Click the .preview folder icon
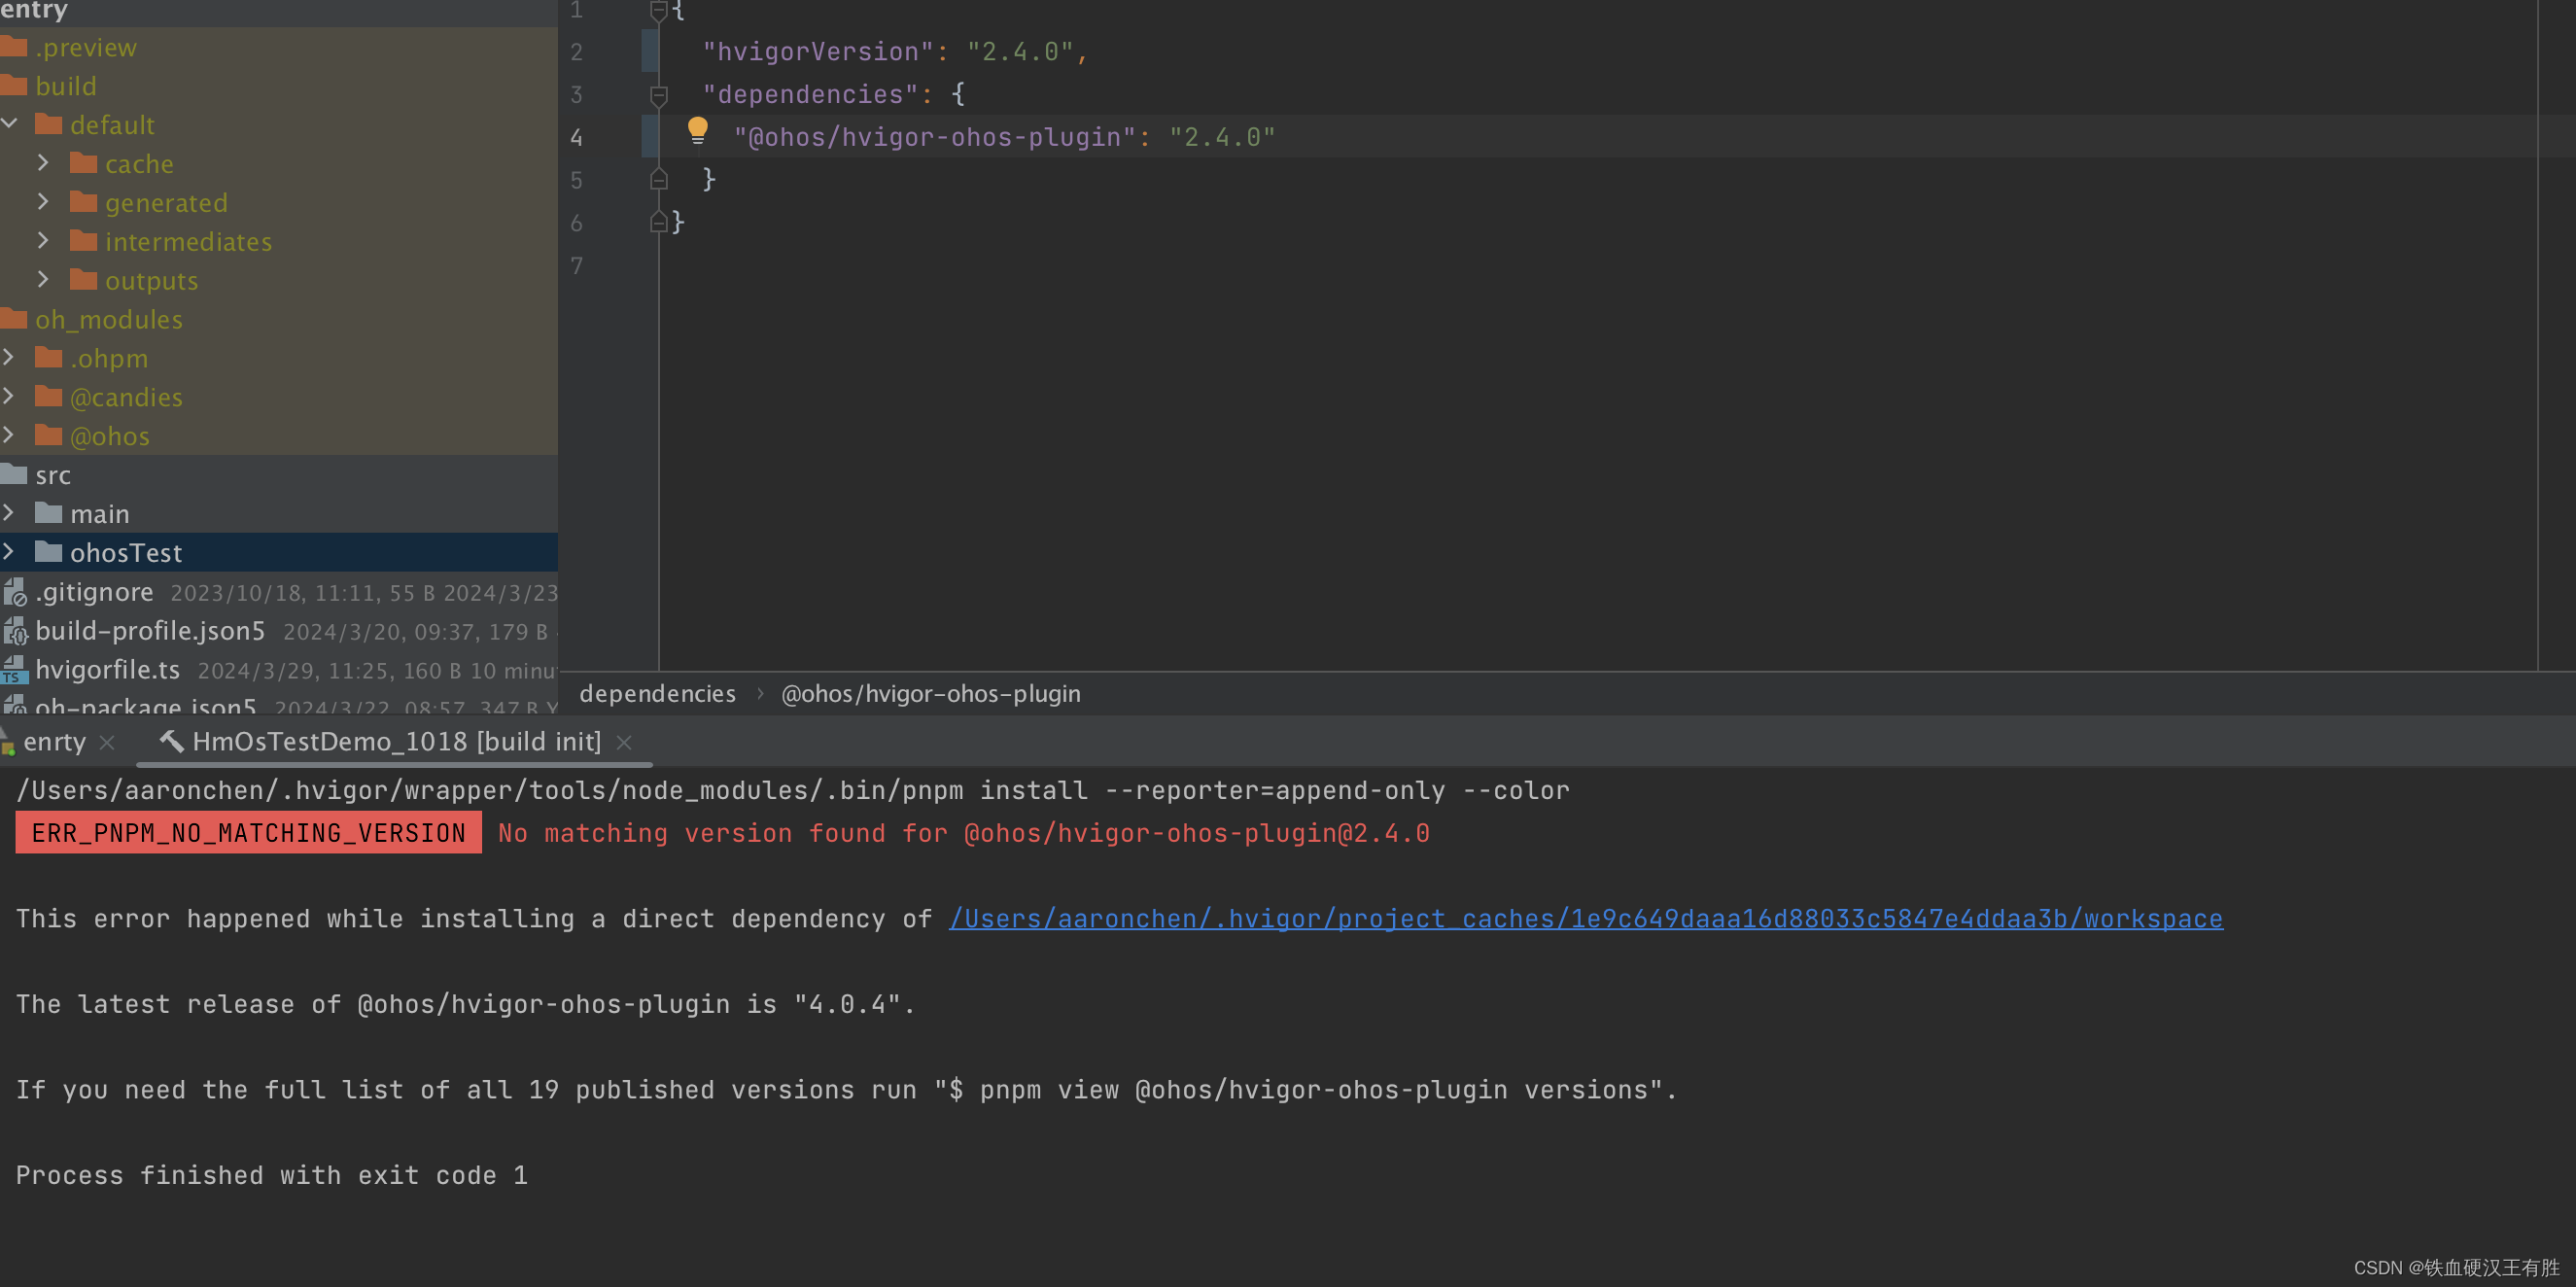 (x=13, y=47)
